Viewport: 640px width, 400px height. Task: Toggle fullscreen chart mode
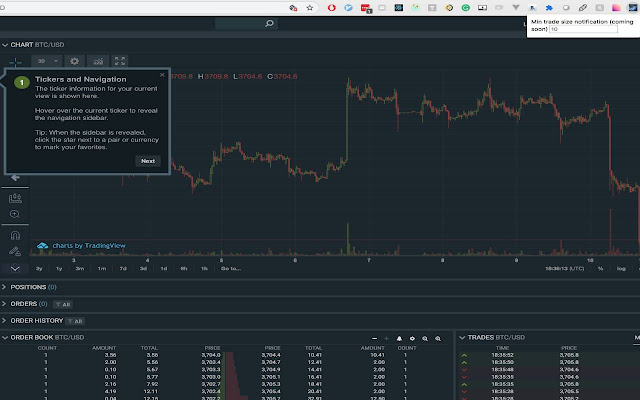(x=120, y=61)
